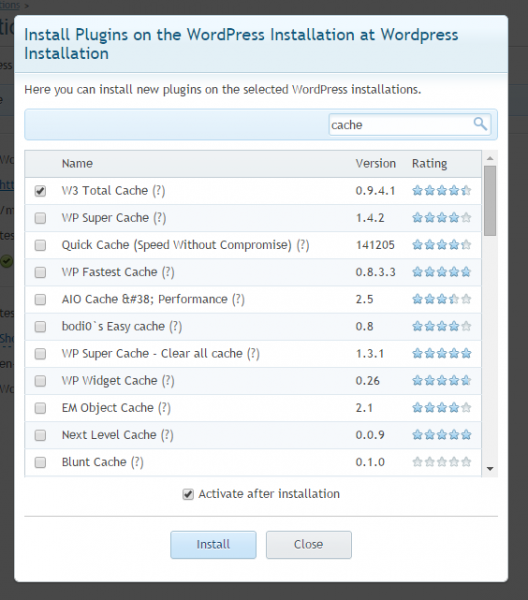Select WP Super Cache - Clear all cache checkbox
The width and height of the screenshot is (528, 600).
click(x=40, y=354)
